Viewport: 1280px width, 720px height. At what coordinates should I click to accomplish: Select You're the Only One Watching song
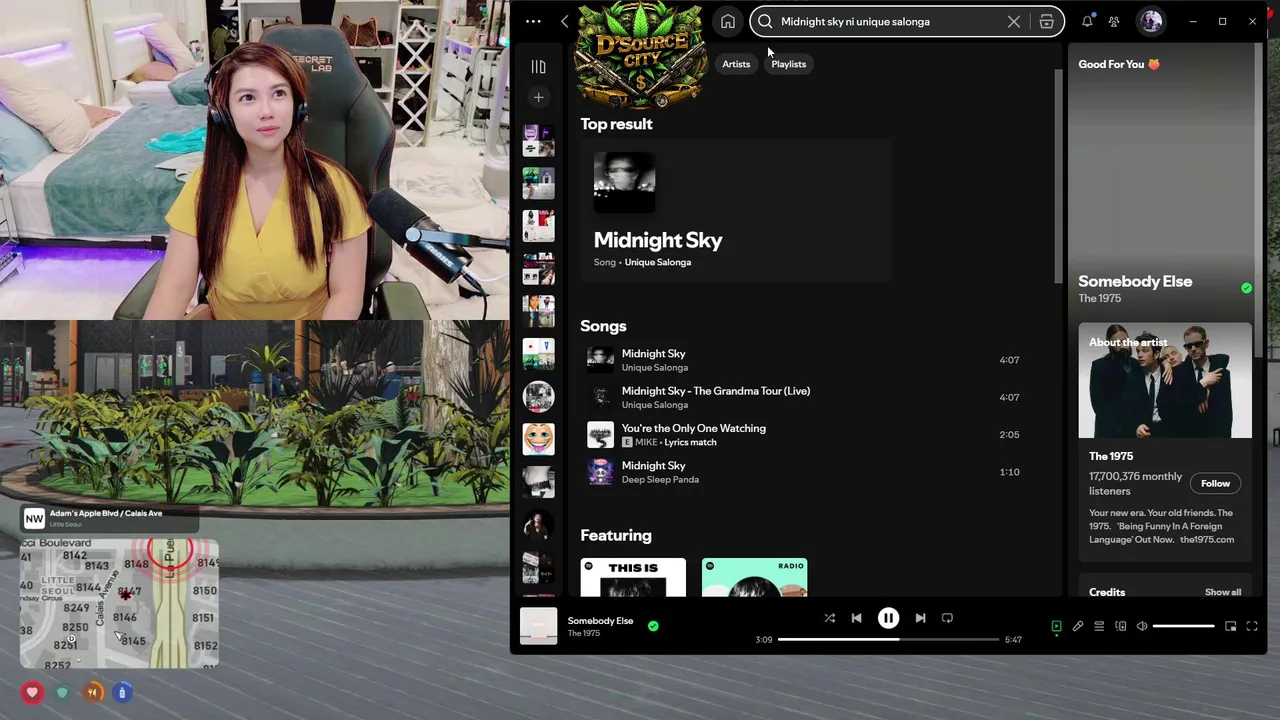[805, 435]
